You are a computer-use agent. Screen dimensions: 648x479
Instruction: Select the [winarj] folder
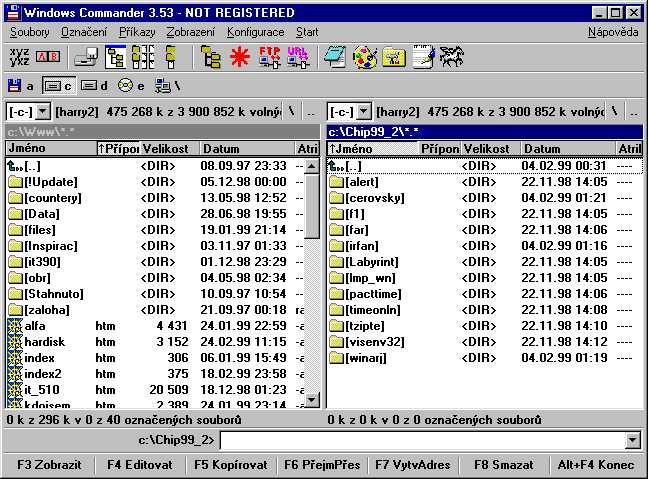(x=484, y=358)
